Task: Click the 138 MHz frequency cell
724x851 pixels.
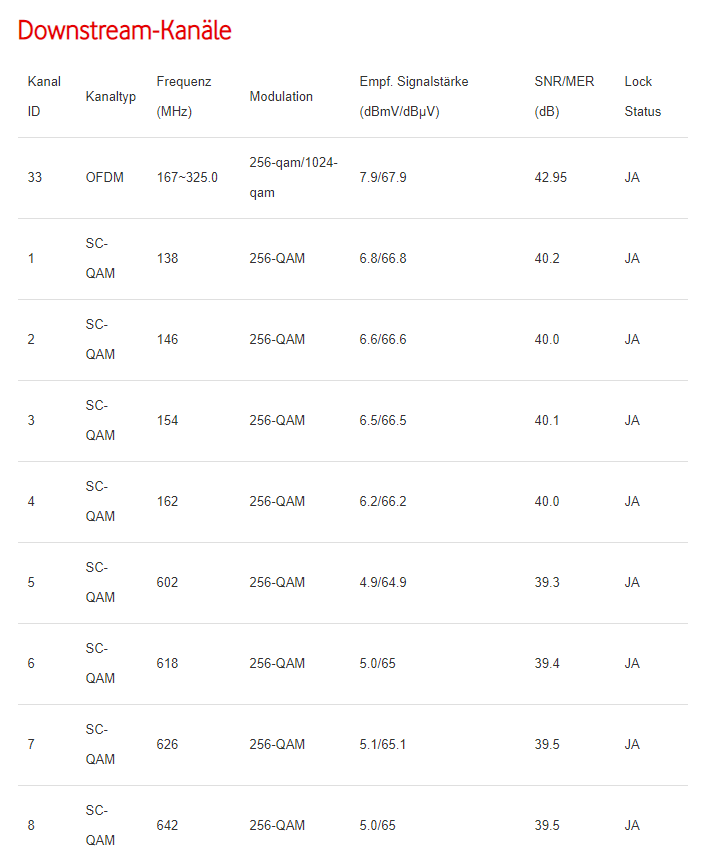Action: tap(168, 259)
